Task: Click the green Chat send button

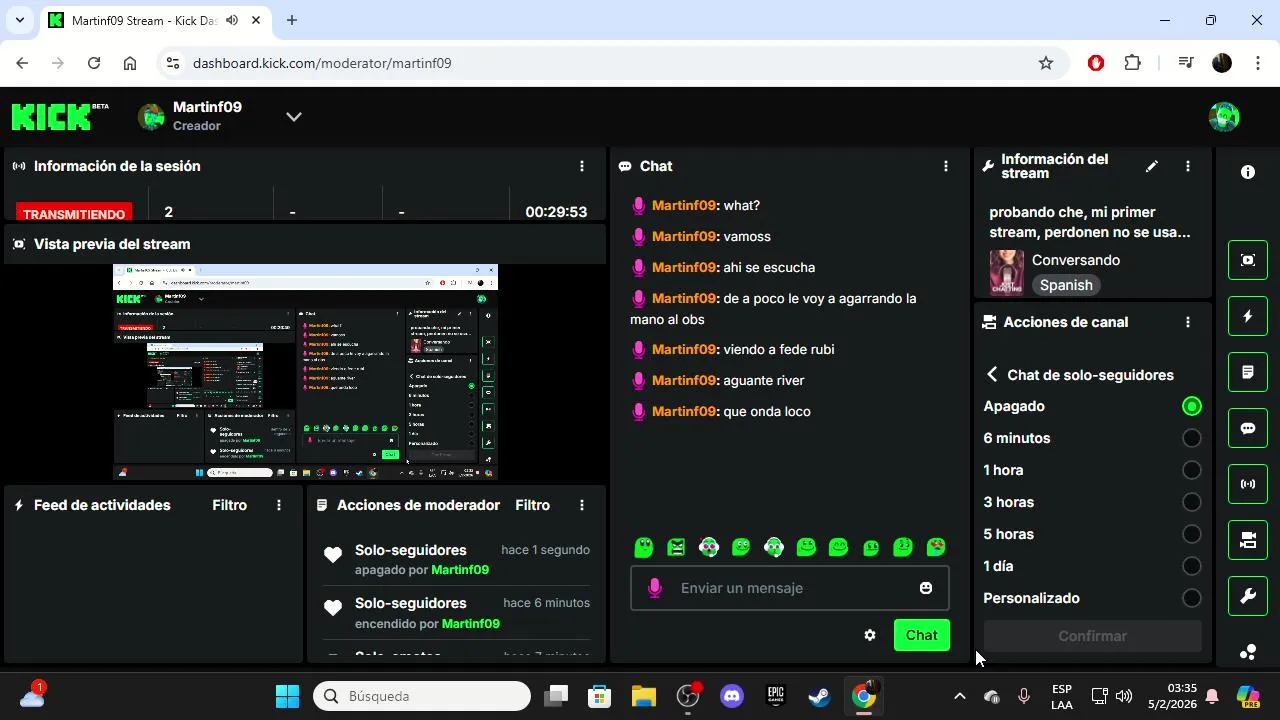Action: 922,635
